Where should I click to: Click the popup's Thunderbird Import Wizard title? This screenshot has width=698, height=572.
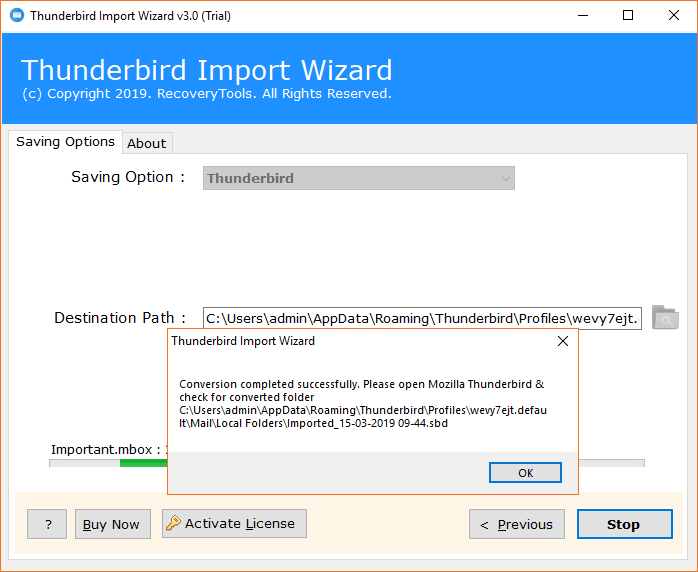tap(243, 341)
